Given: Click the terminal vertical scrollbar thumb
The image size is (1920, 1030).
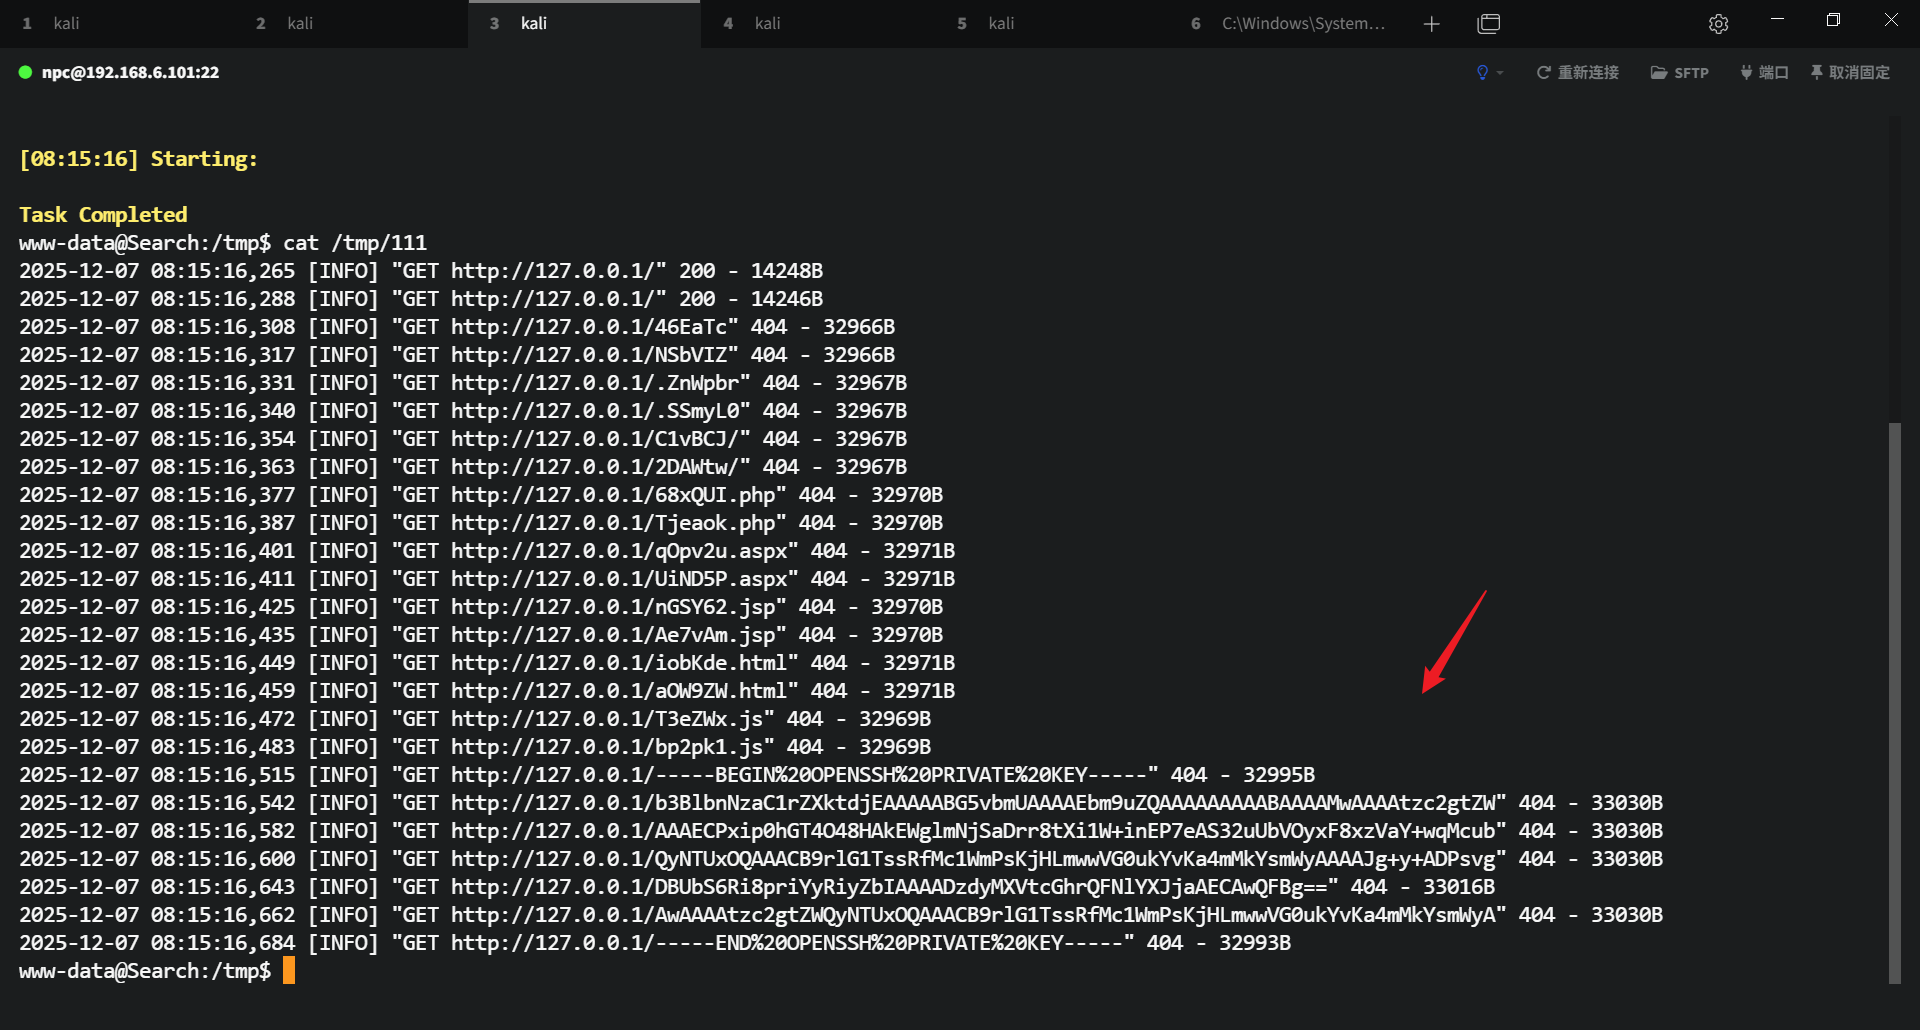Looking at the screenshot, I should point(1894,700).
